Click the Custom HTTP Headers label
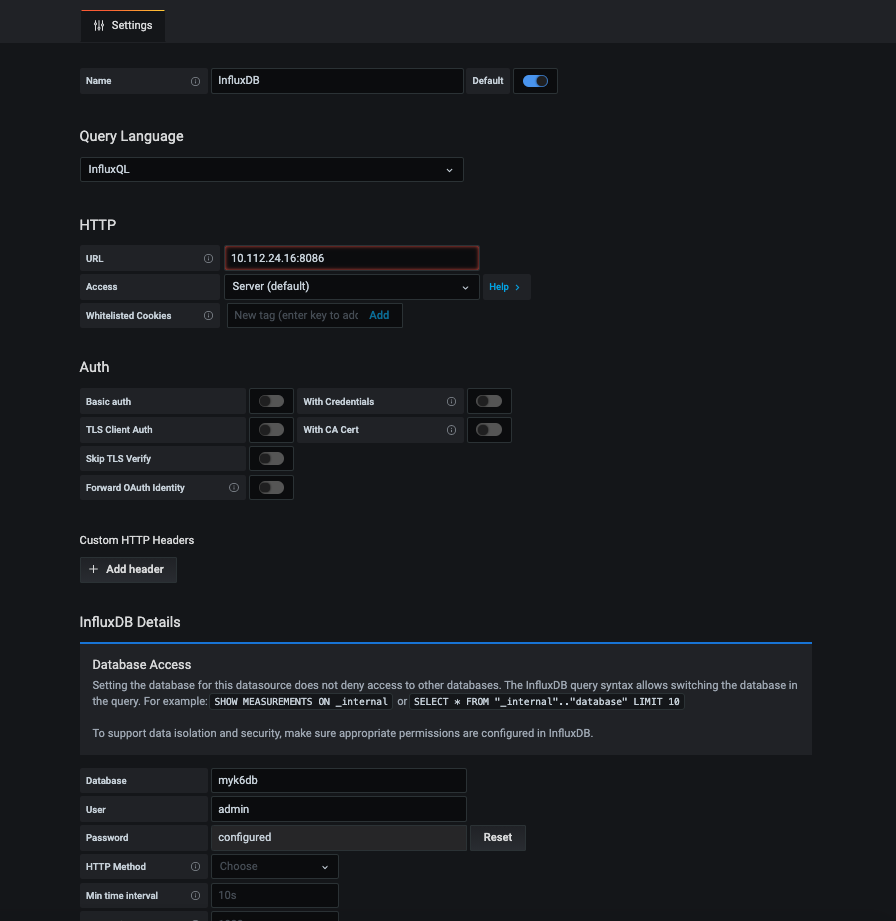 click(x=137, y=540)
